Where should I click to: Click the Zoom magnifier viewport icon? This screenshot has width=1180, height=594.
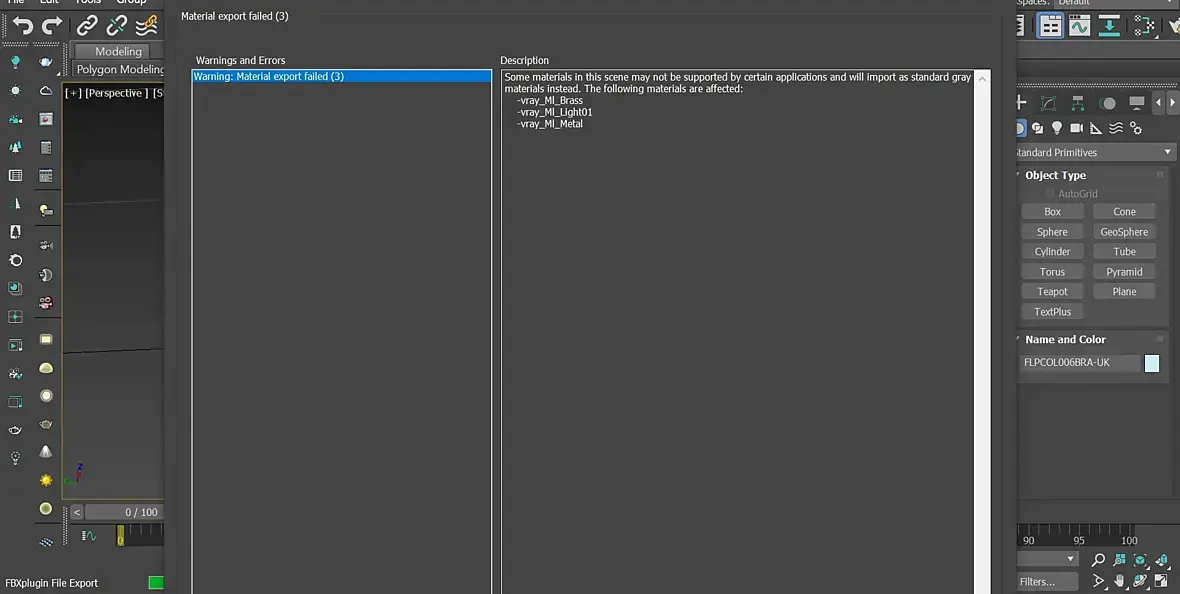pyautogui.click(x=1098, y=559)
